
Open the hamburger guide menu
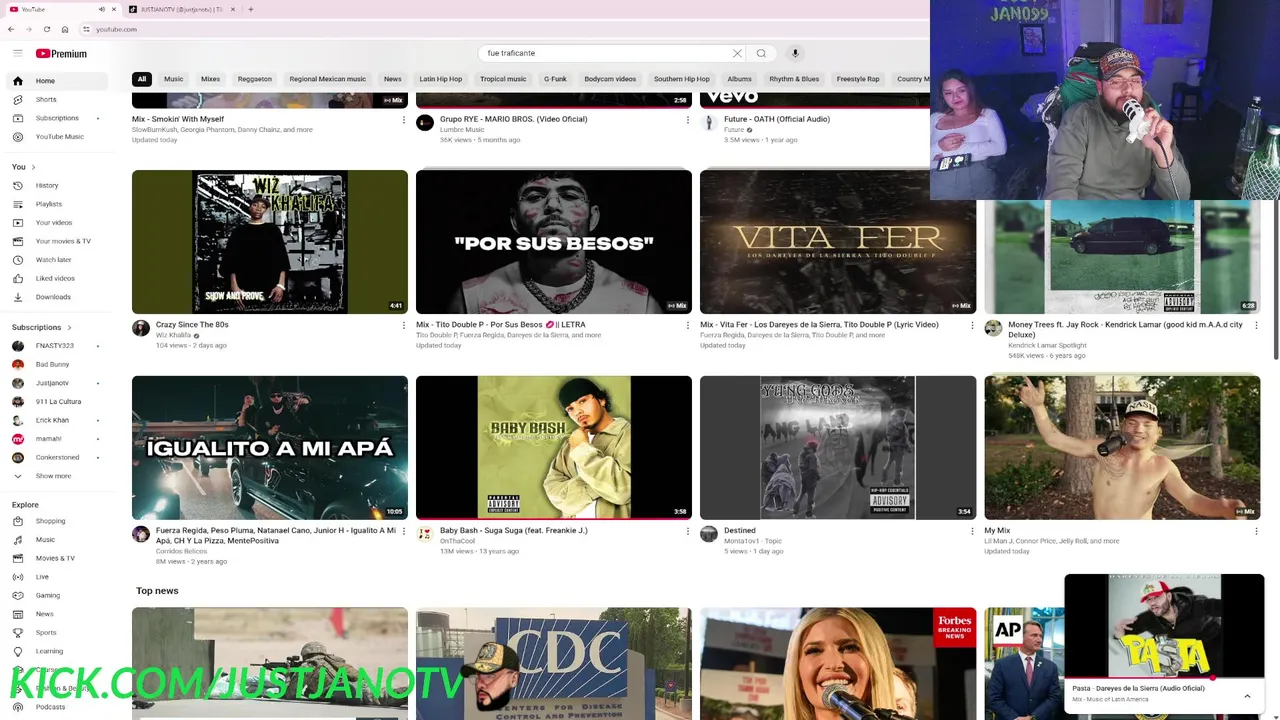[x=17, y=53]
